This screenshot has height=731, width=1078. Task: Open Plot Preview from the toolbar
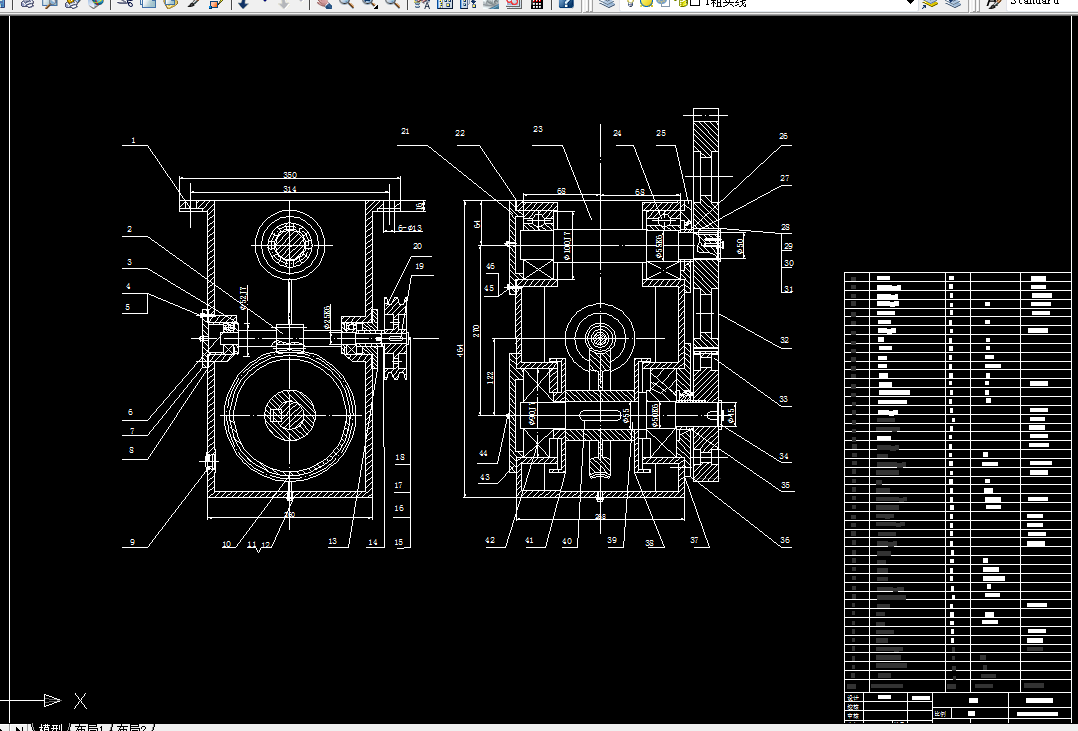coord(50,3)
